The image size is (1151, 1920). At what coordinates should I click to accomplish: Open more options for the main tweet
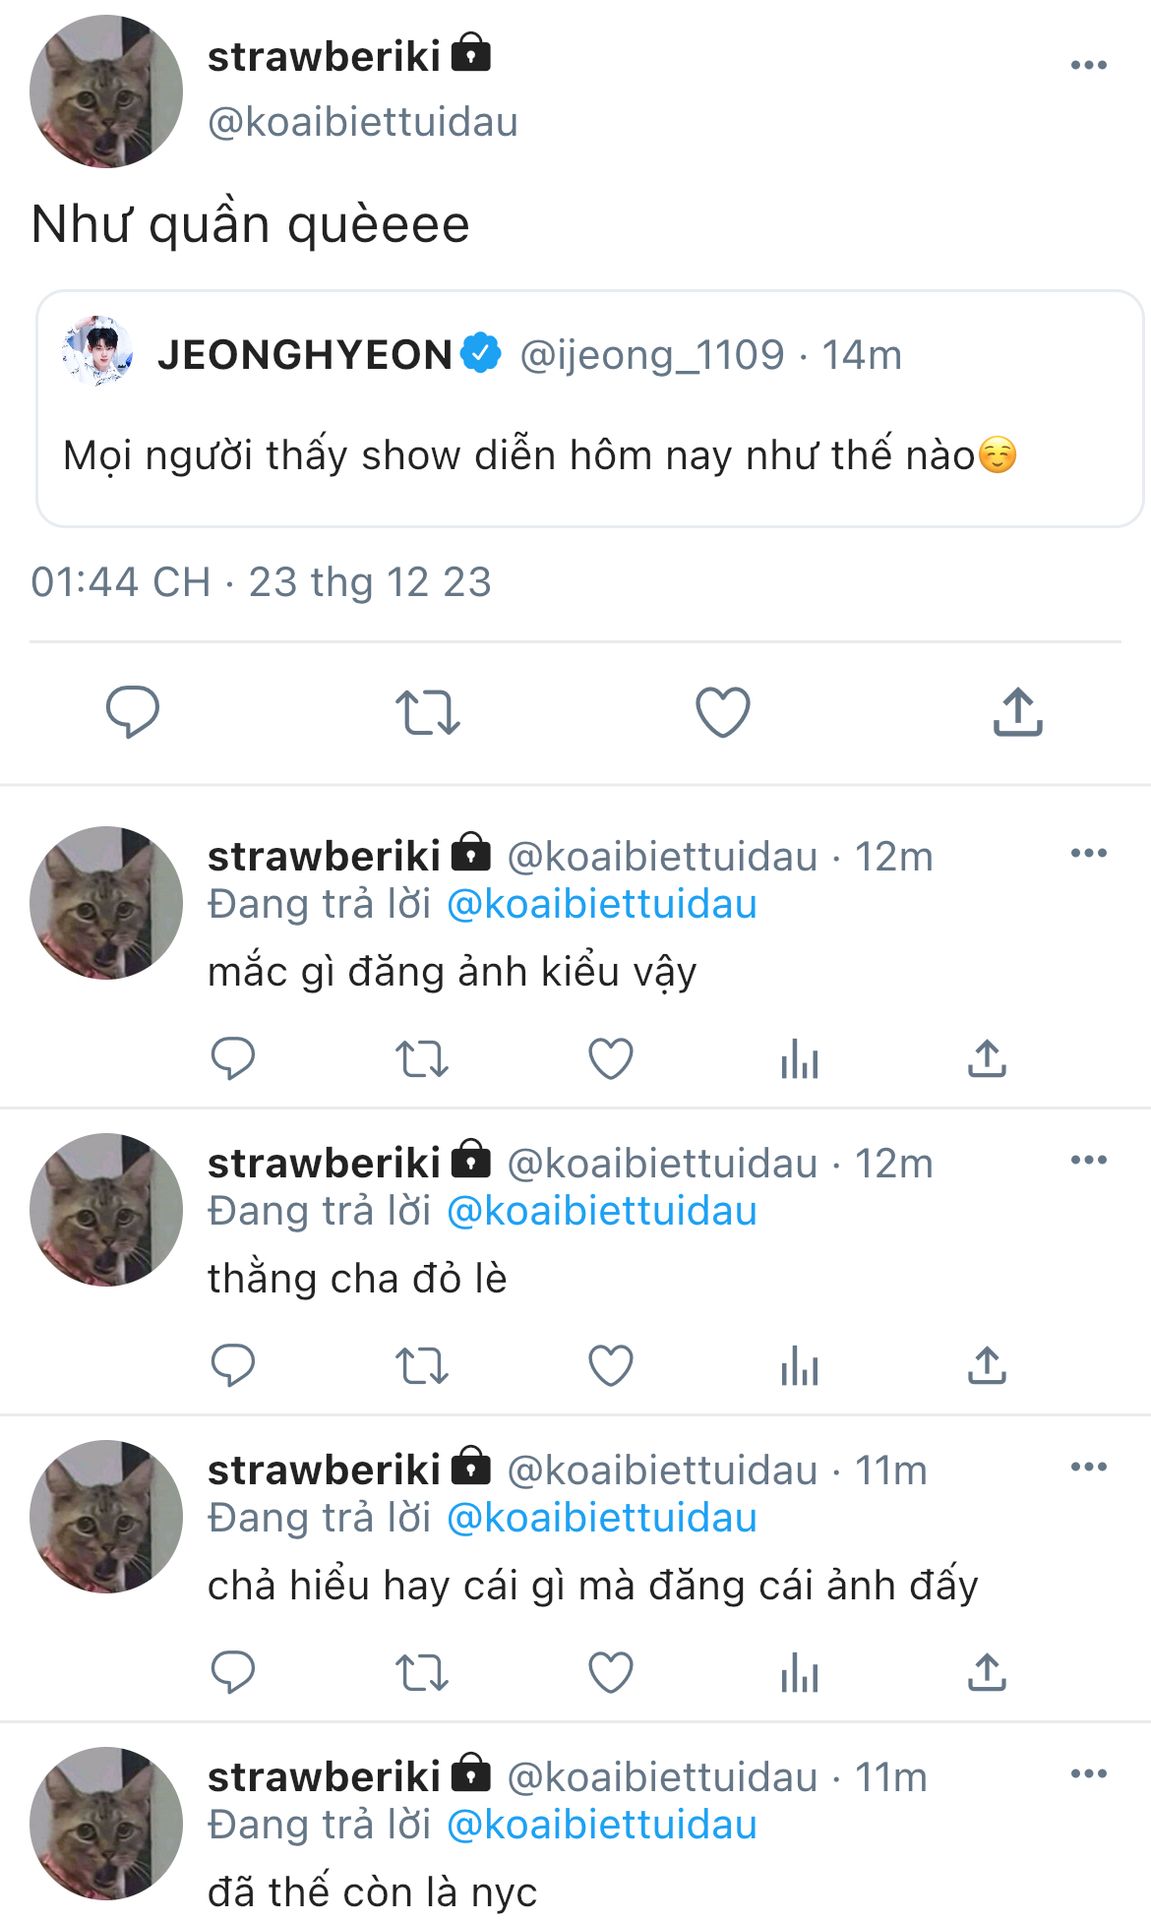1088,65
